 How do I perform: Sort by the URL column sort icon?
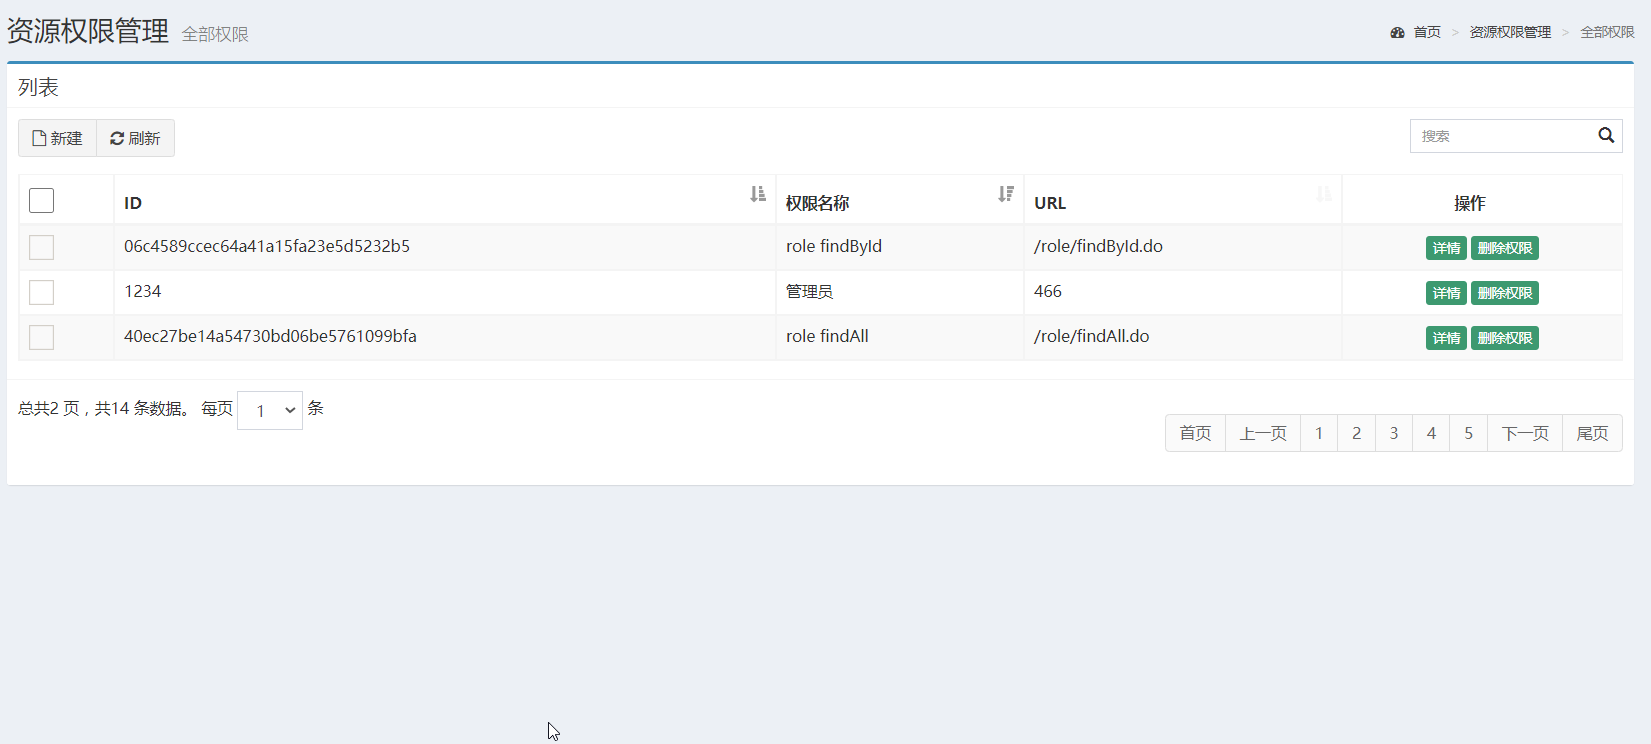tap(1324, 194)
